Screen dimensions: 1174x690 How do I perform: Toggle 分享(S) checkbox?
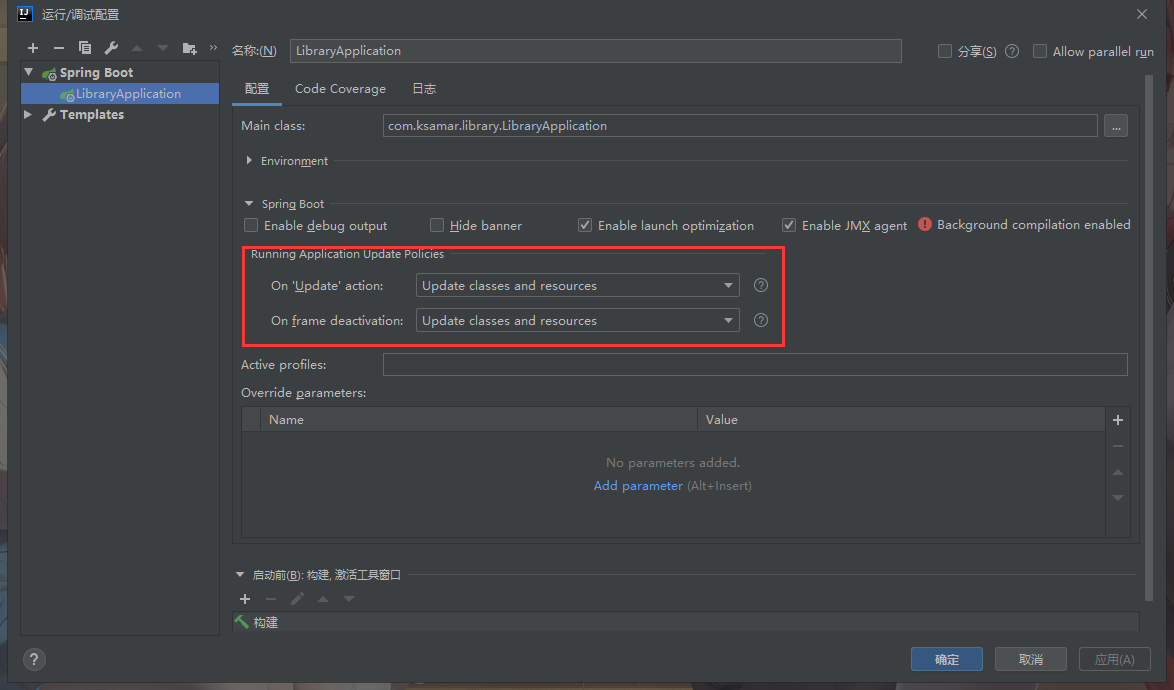coord(945,51)
